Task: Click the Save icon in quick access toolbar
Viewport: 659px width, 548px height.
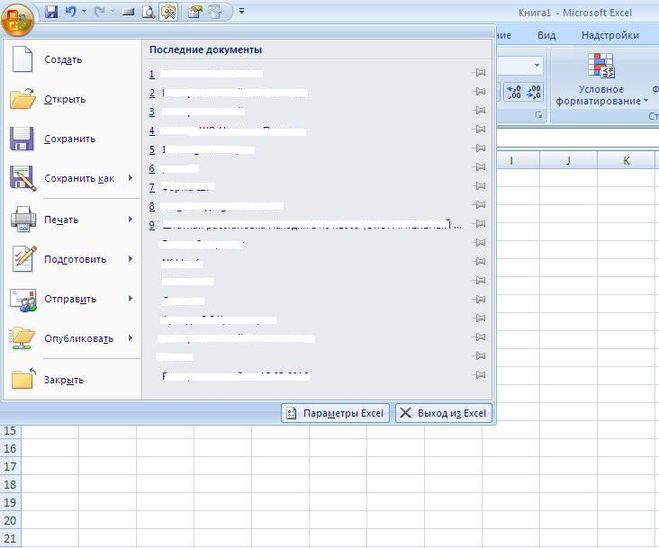Action: click(51, 12)
